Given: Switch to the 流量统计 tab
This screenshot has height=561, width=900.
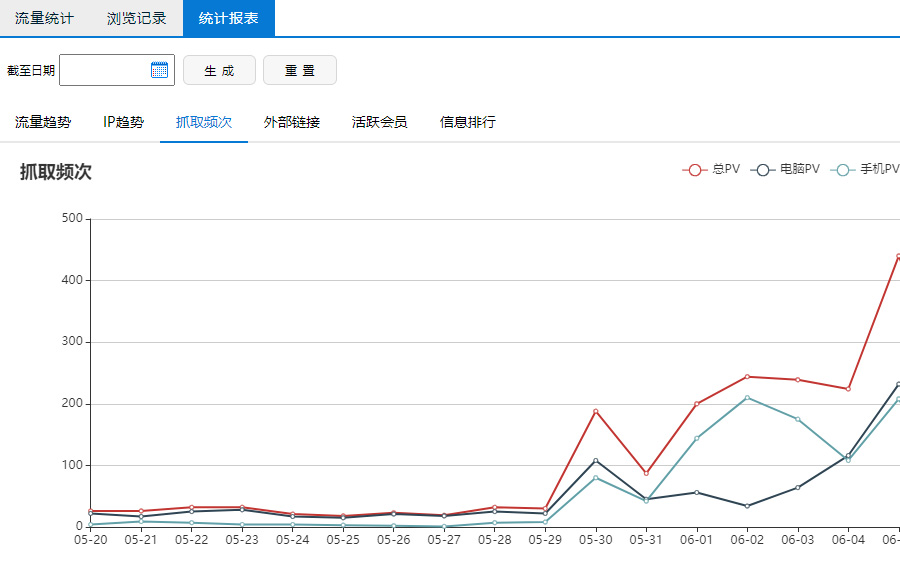Looking at the screenshot, I should point(44,18).
